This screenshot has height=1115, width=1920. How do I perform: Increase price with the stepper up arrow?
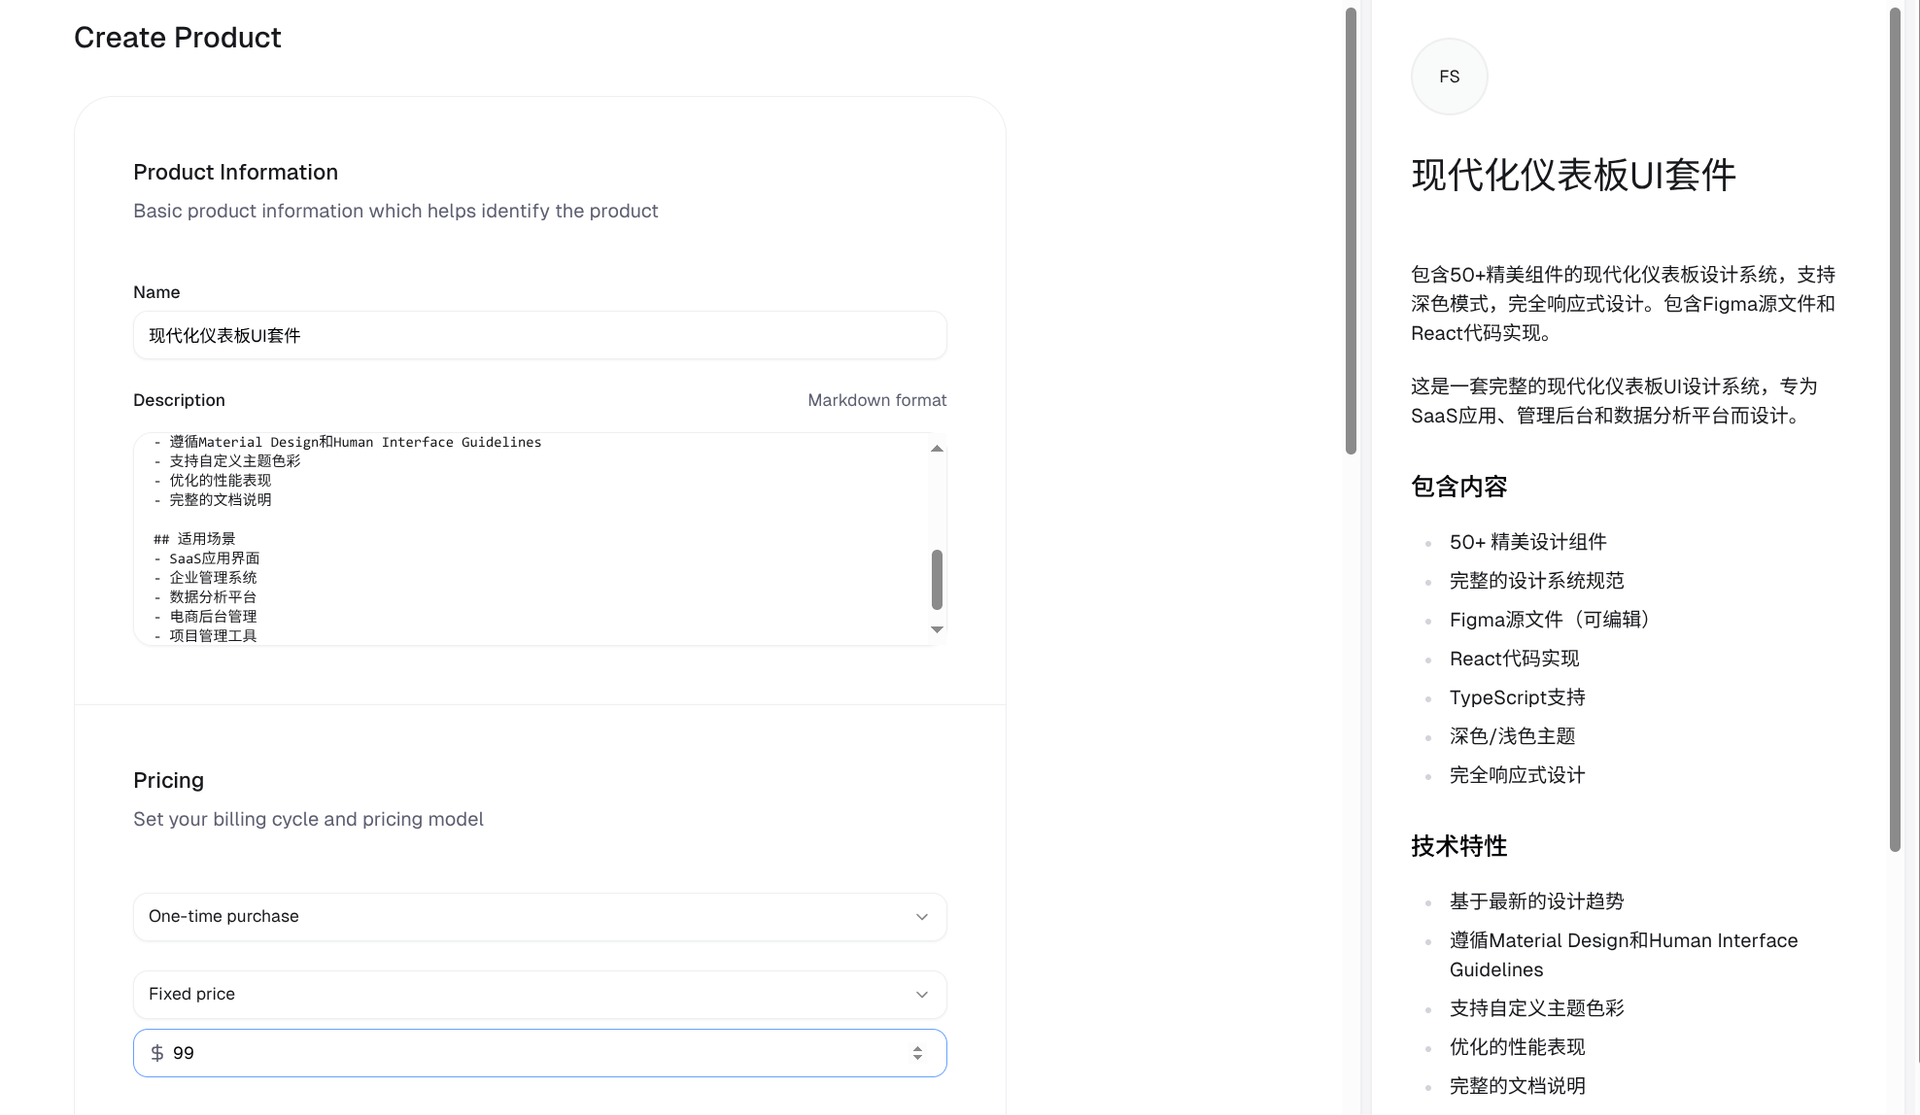[x=917, y=1048]
